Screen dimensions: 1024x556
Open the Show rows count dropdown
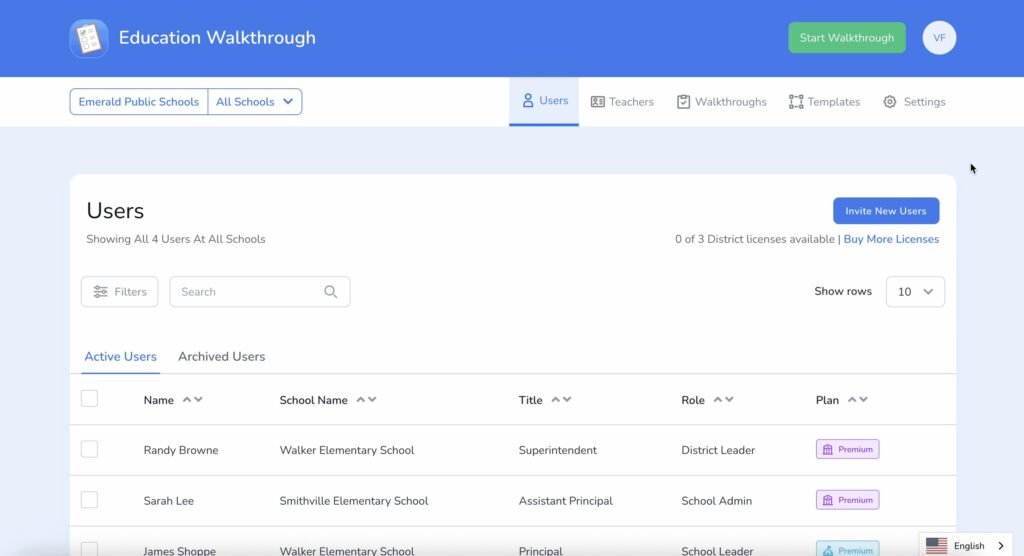(x=915, y=292)
